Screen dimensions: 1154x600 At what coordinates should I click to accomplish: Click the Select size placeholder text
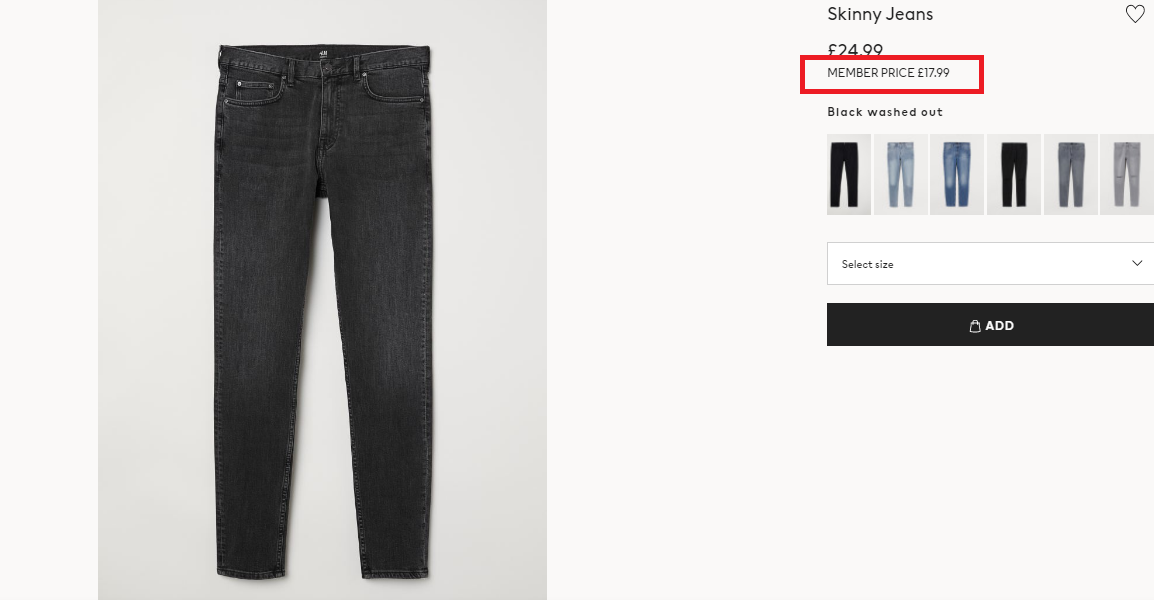[868, 264]
